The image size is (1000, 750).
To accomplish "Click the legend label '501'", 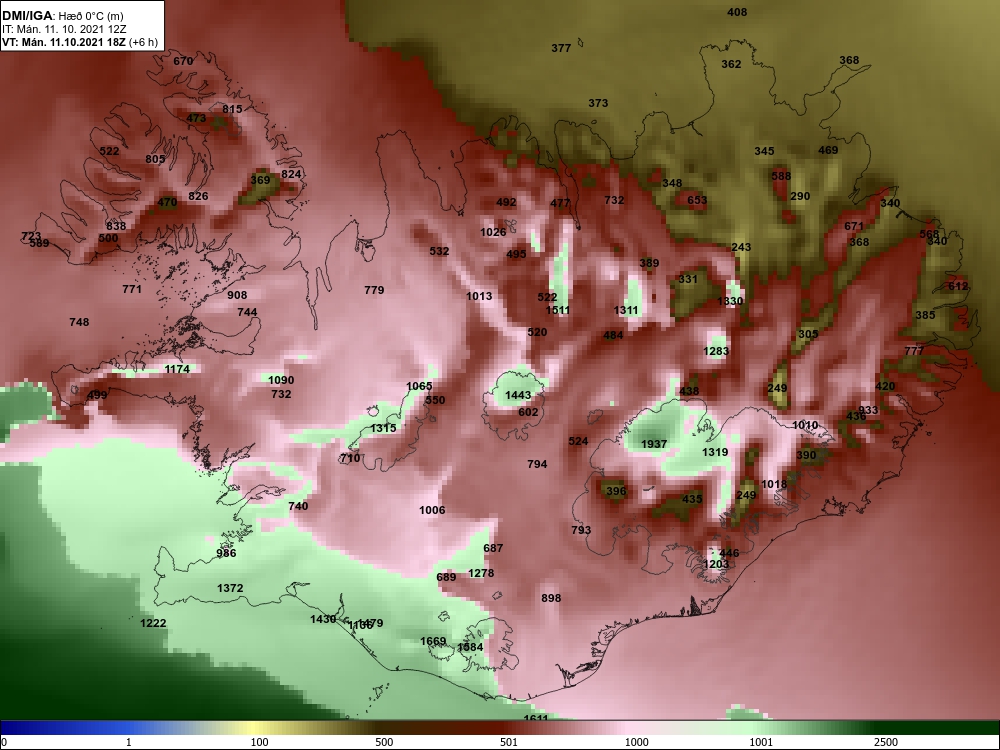I will pos(508,742).
